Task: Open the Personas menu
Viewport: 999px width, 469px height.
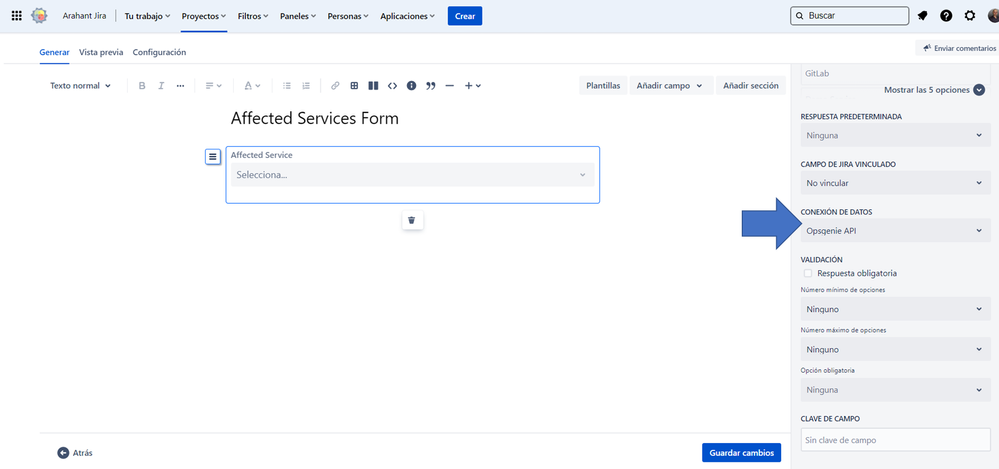Action: pos(348,16)
